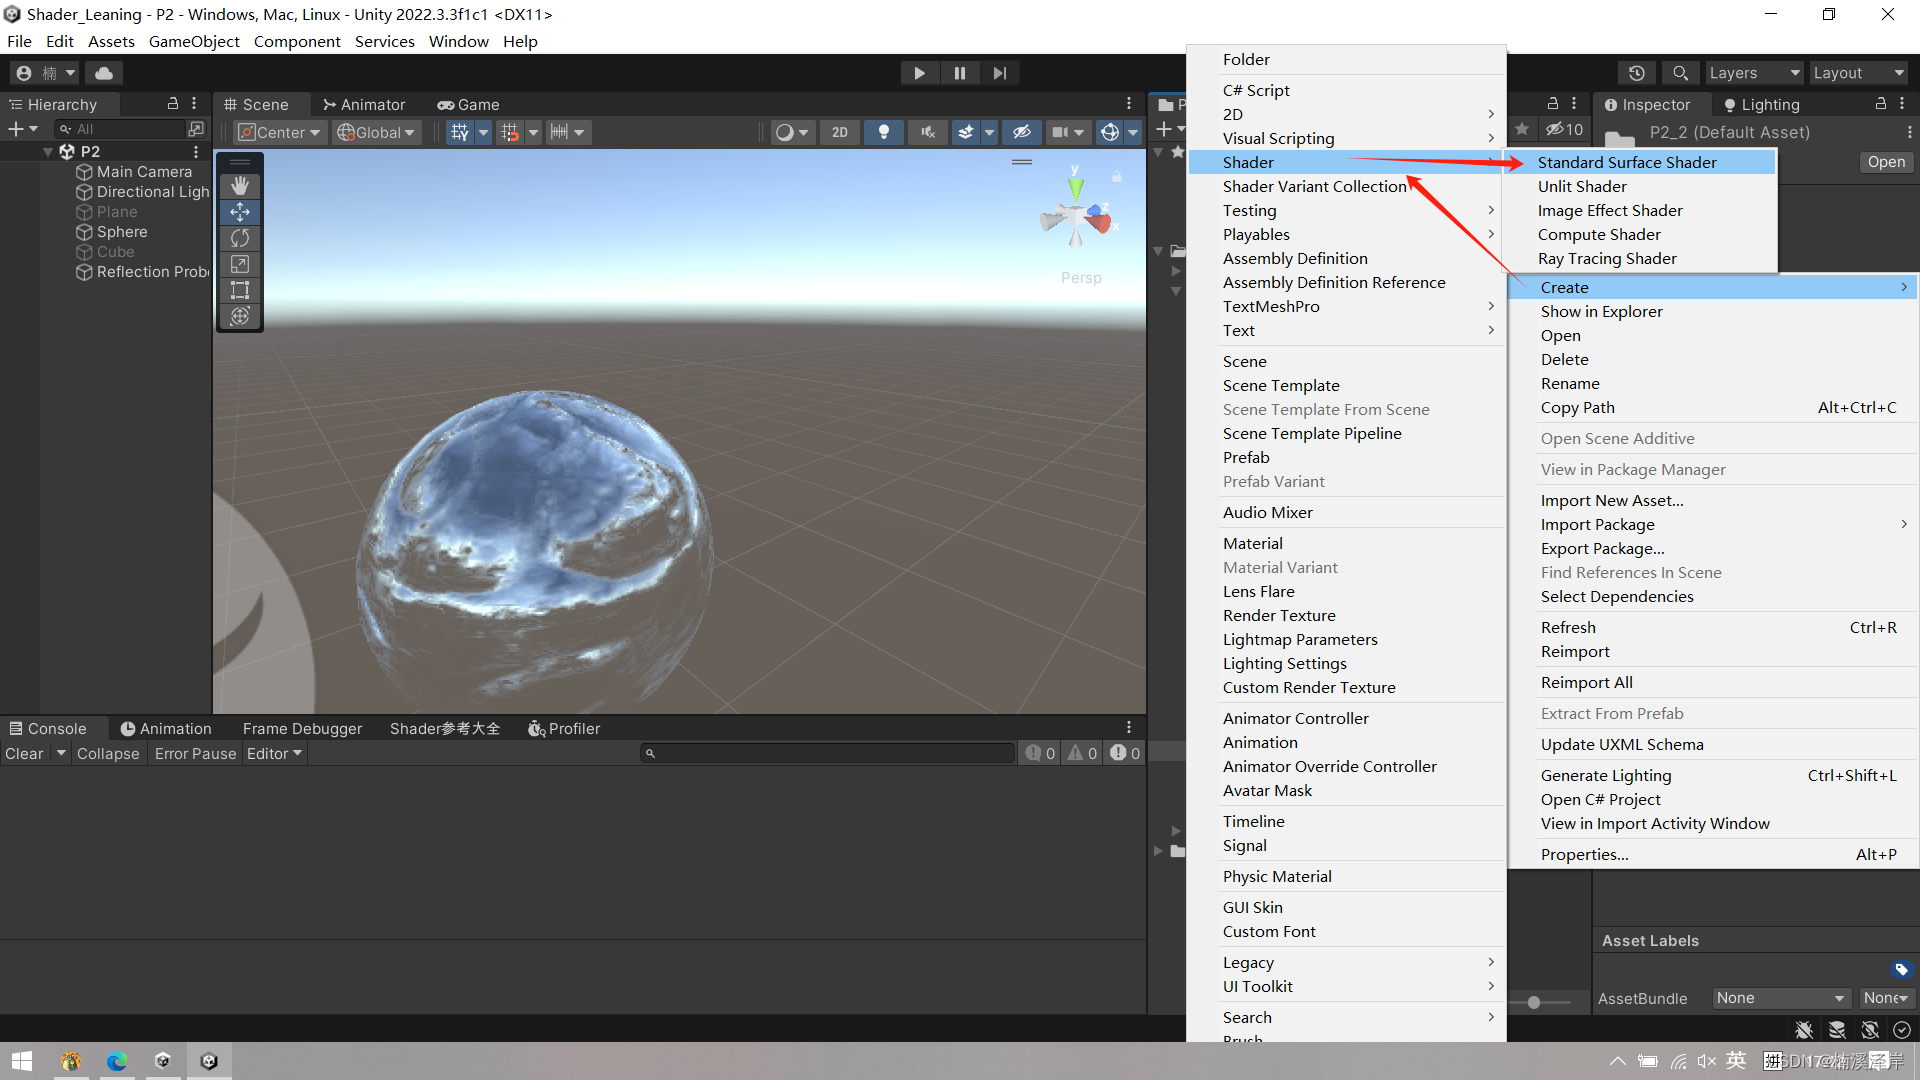Collapse the P2 scene hierarchy
This screenshot has height=1080, width=1920.
point(48,151)
